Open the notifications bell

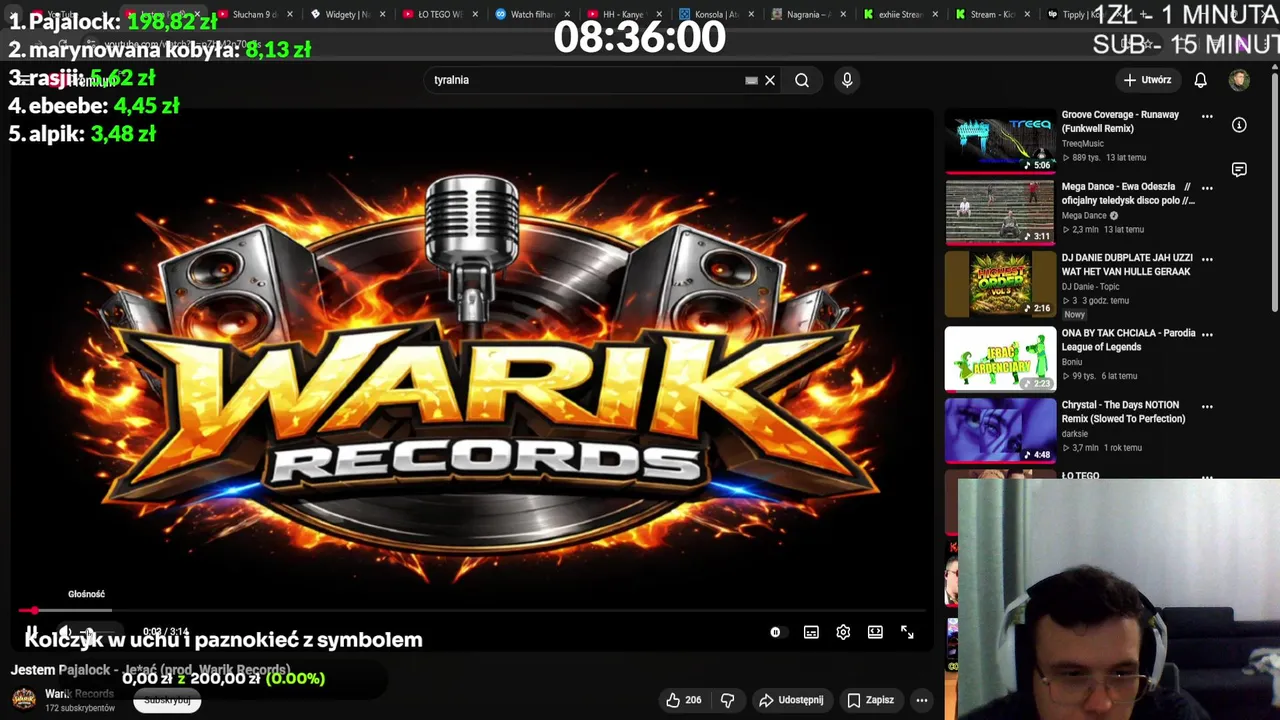point(1200,80)
